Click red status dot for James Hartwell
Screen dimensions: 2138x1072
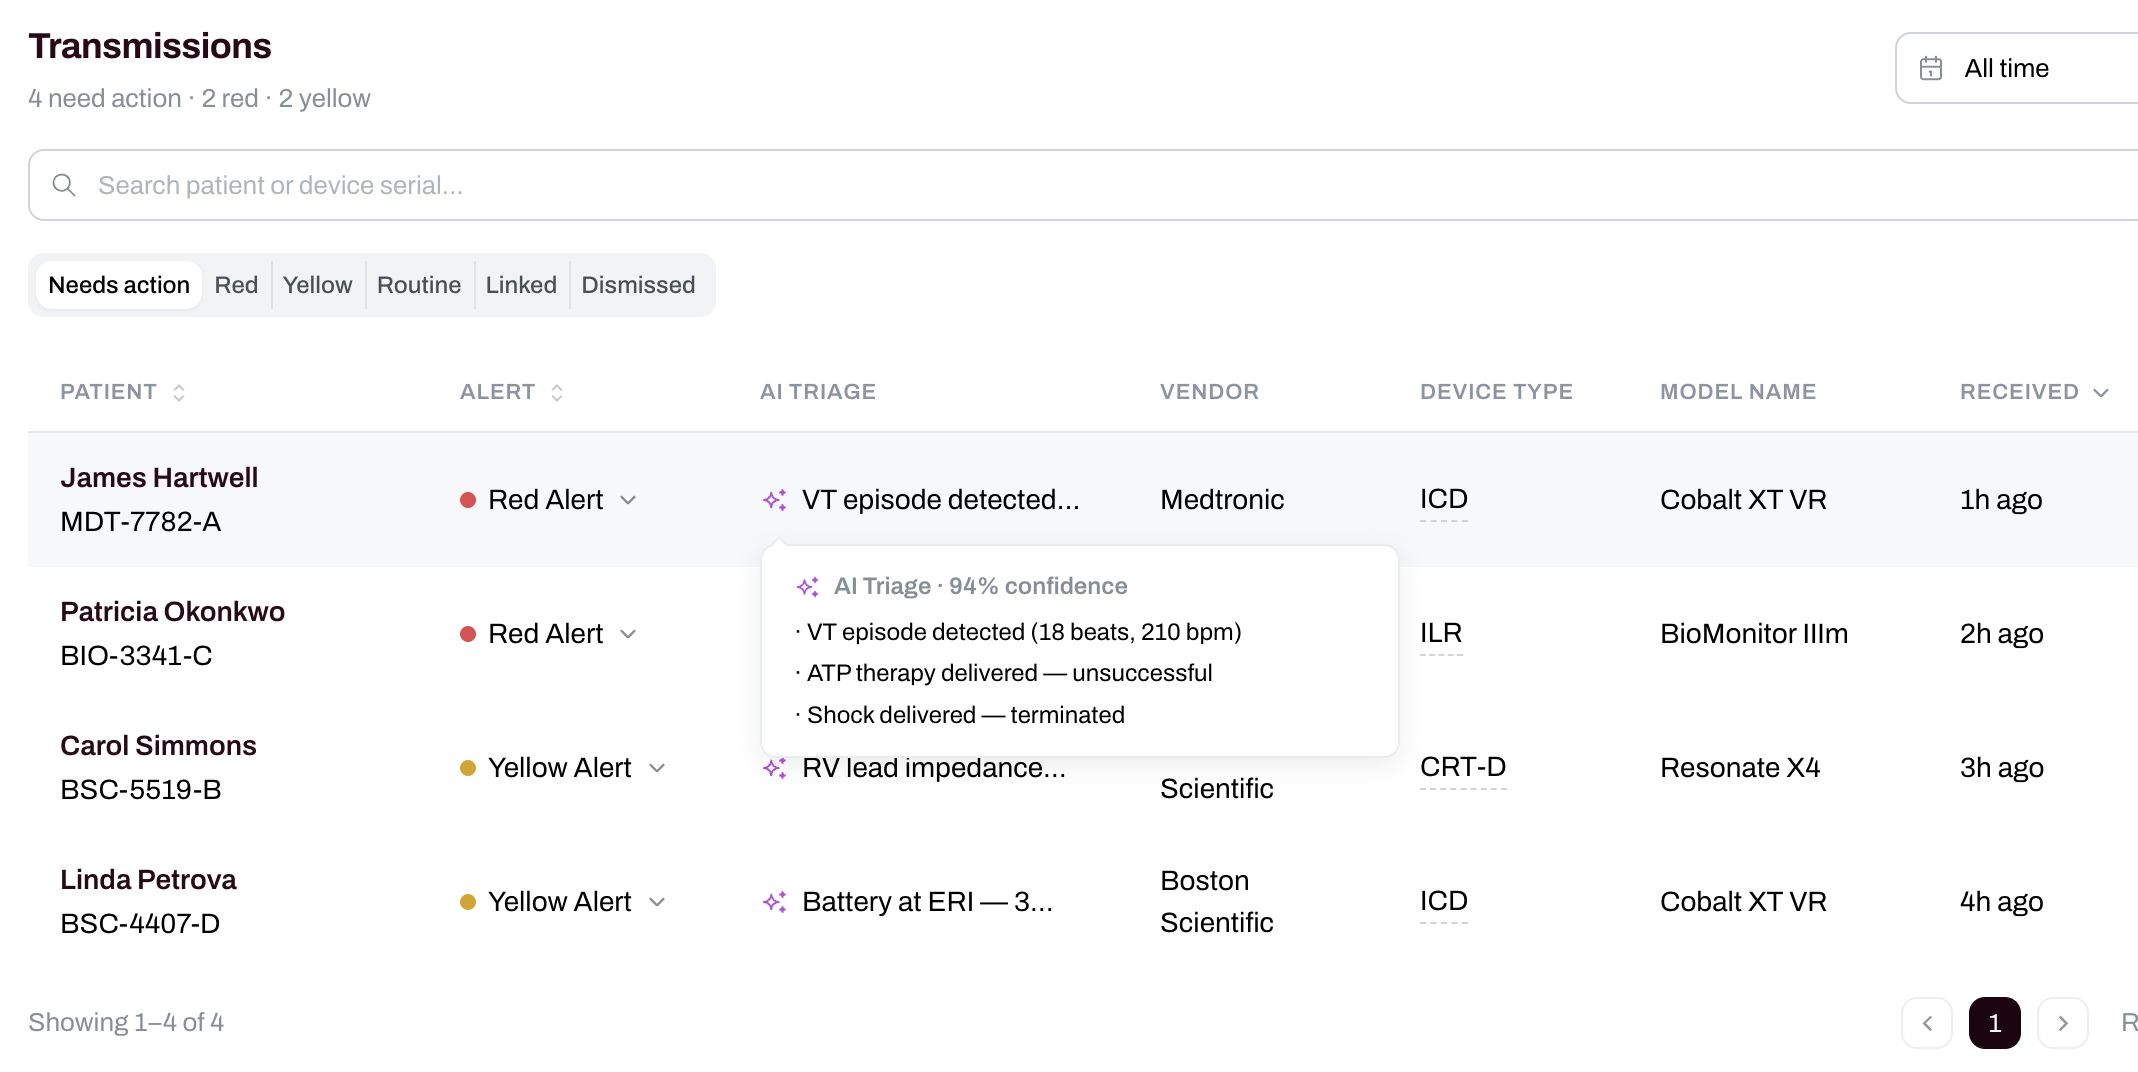[467, 500]
